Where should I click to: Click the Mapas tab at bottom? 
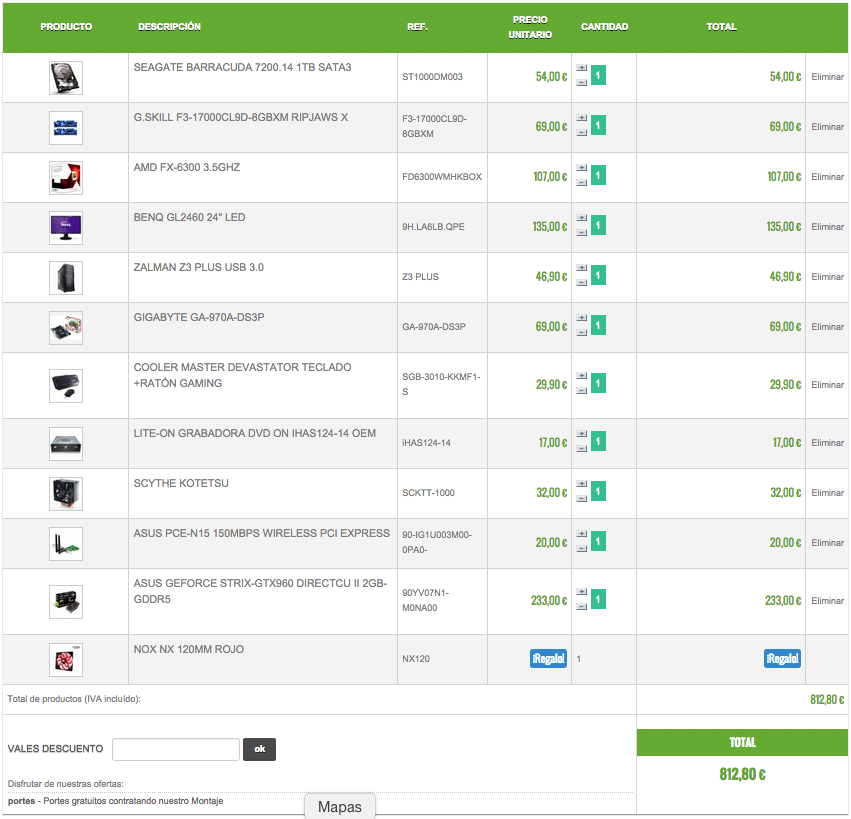(340, 807)
